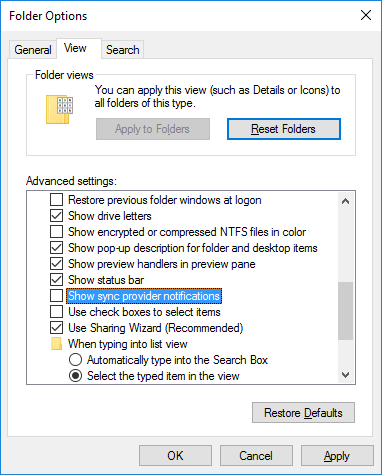The height and width of the screenshot is (475, 382).
Task: Click the Reset Folders button
Action: (x=284, y=129)
